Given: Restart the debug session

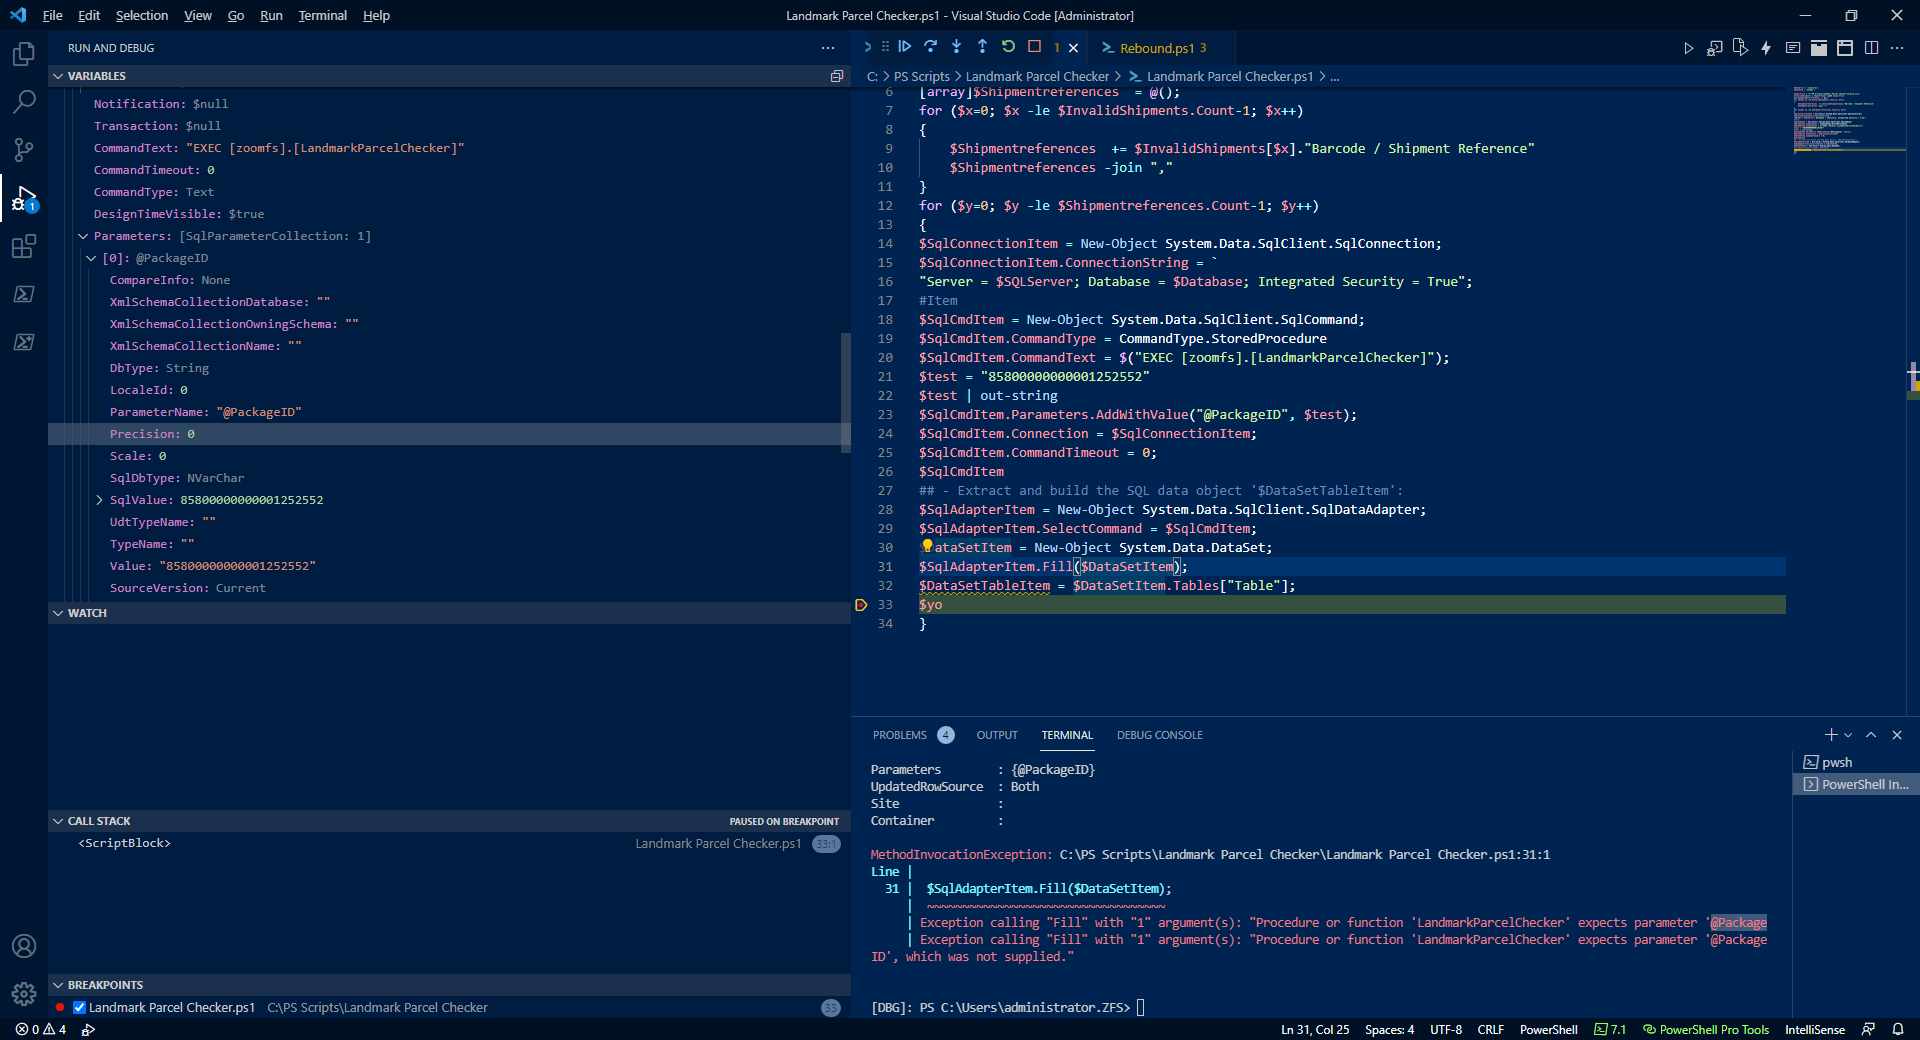Looking at the screenshot, I should point(1009,47).
